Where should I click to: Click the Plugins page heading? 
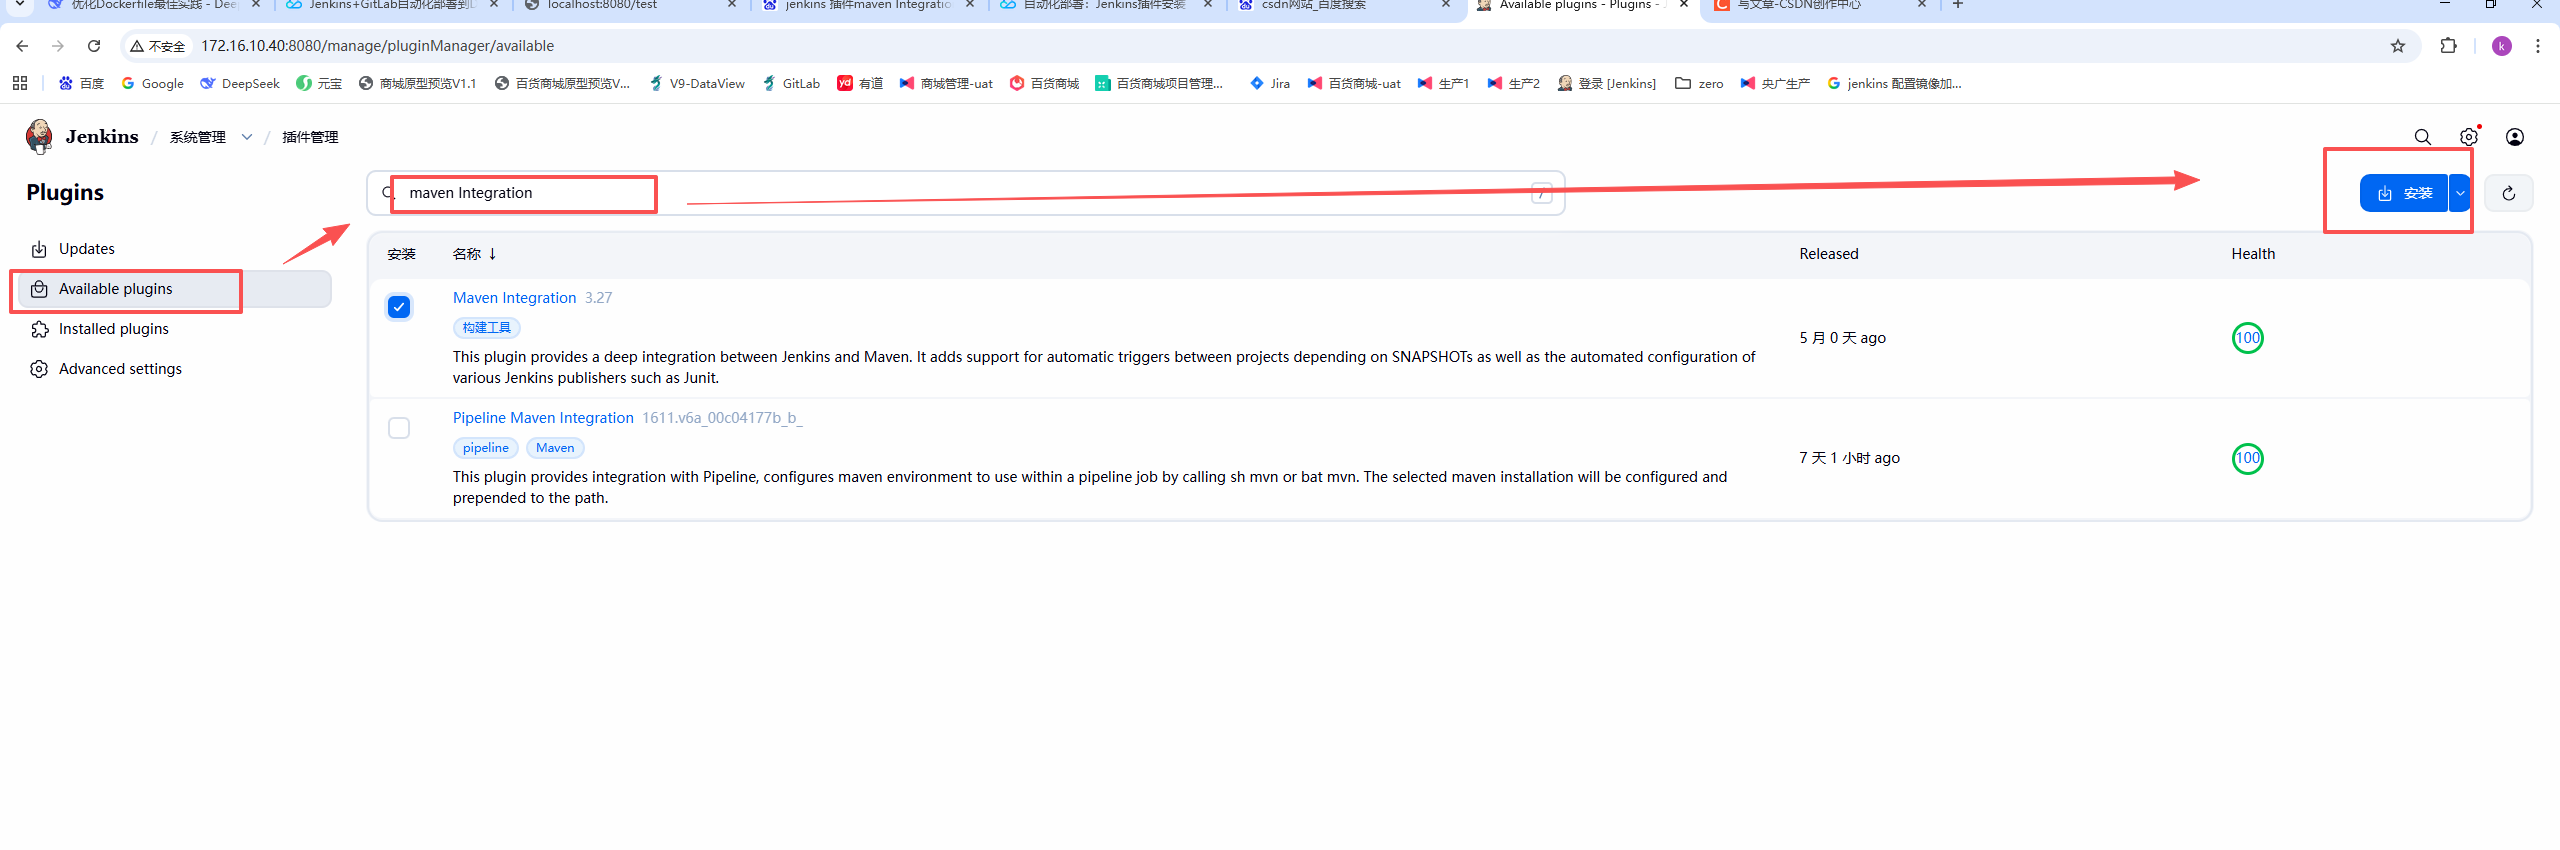coord(65,192)
